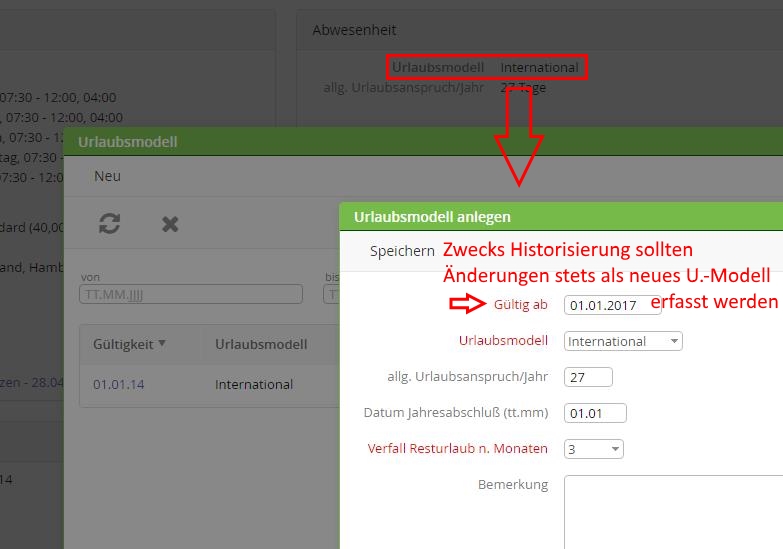Screen dimensions: 783x549
Task: Click Urlaubsmodell label in Abwesenheit panel
Action: point(437,67)
